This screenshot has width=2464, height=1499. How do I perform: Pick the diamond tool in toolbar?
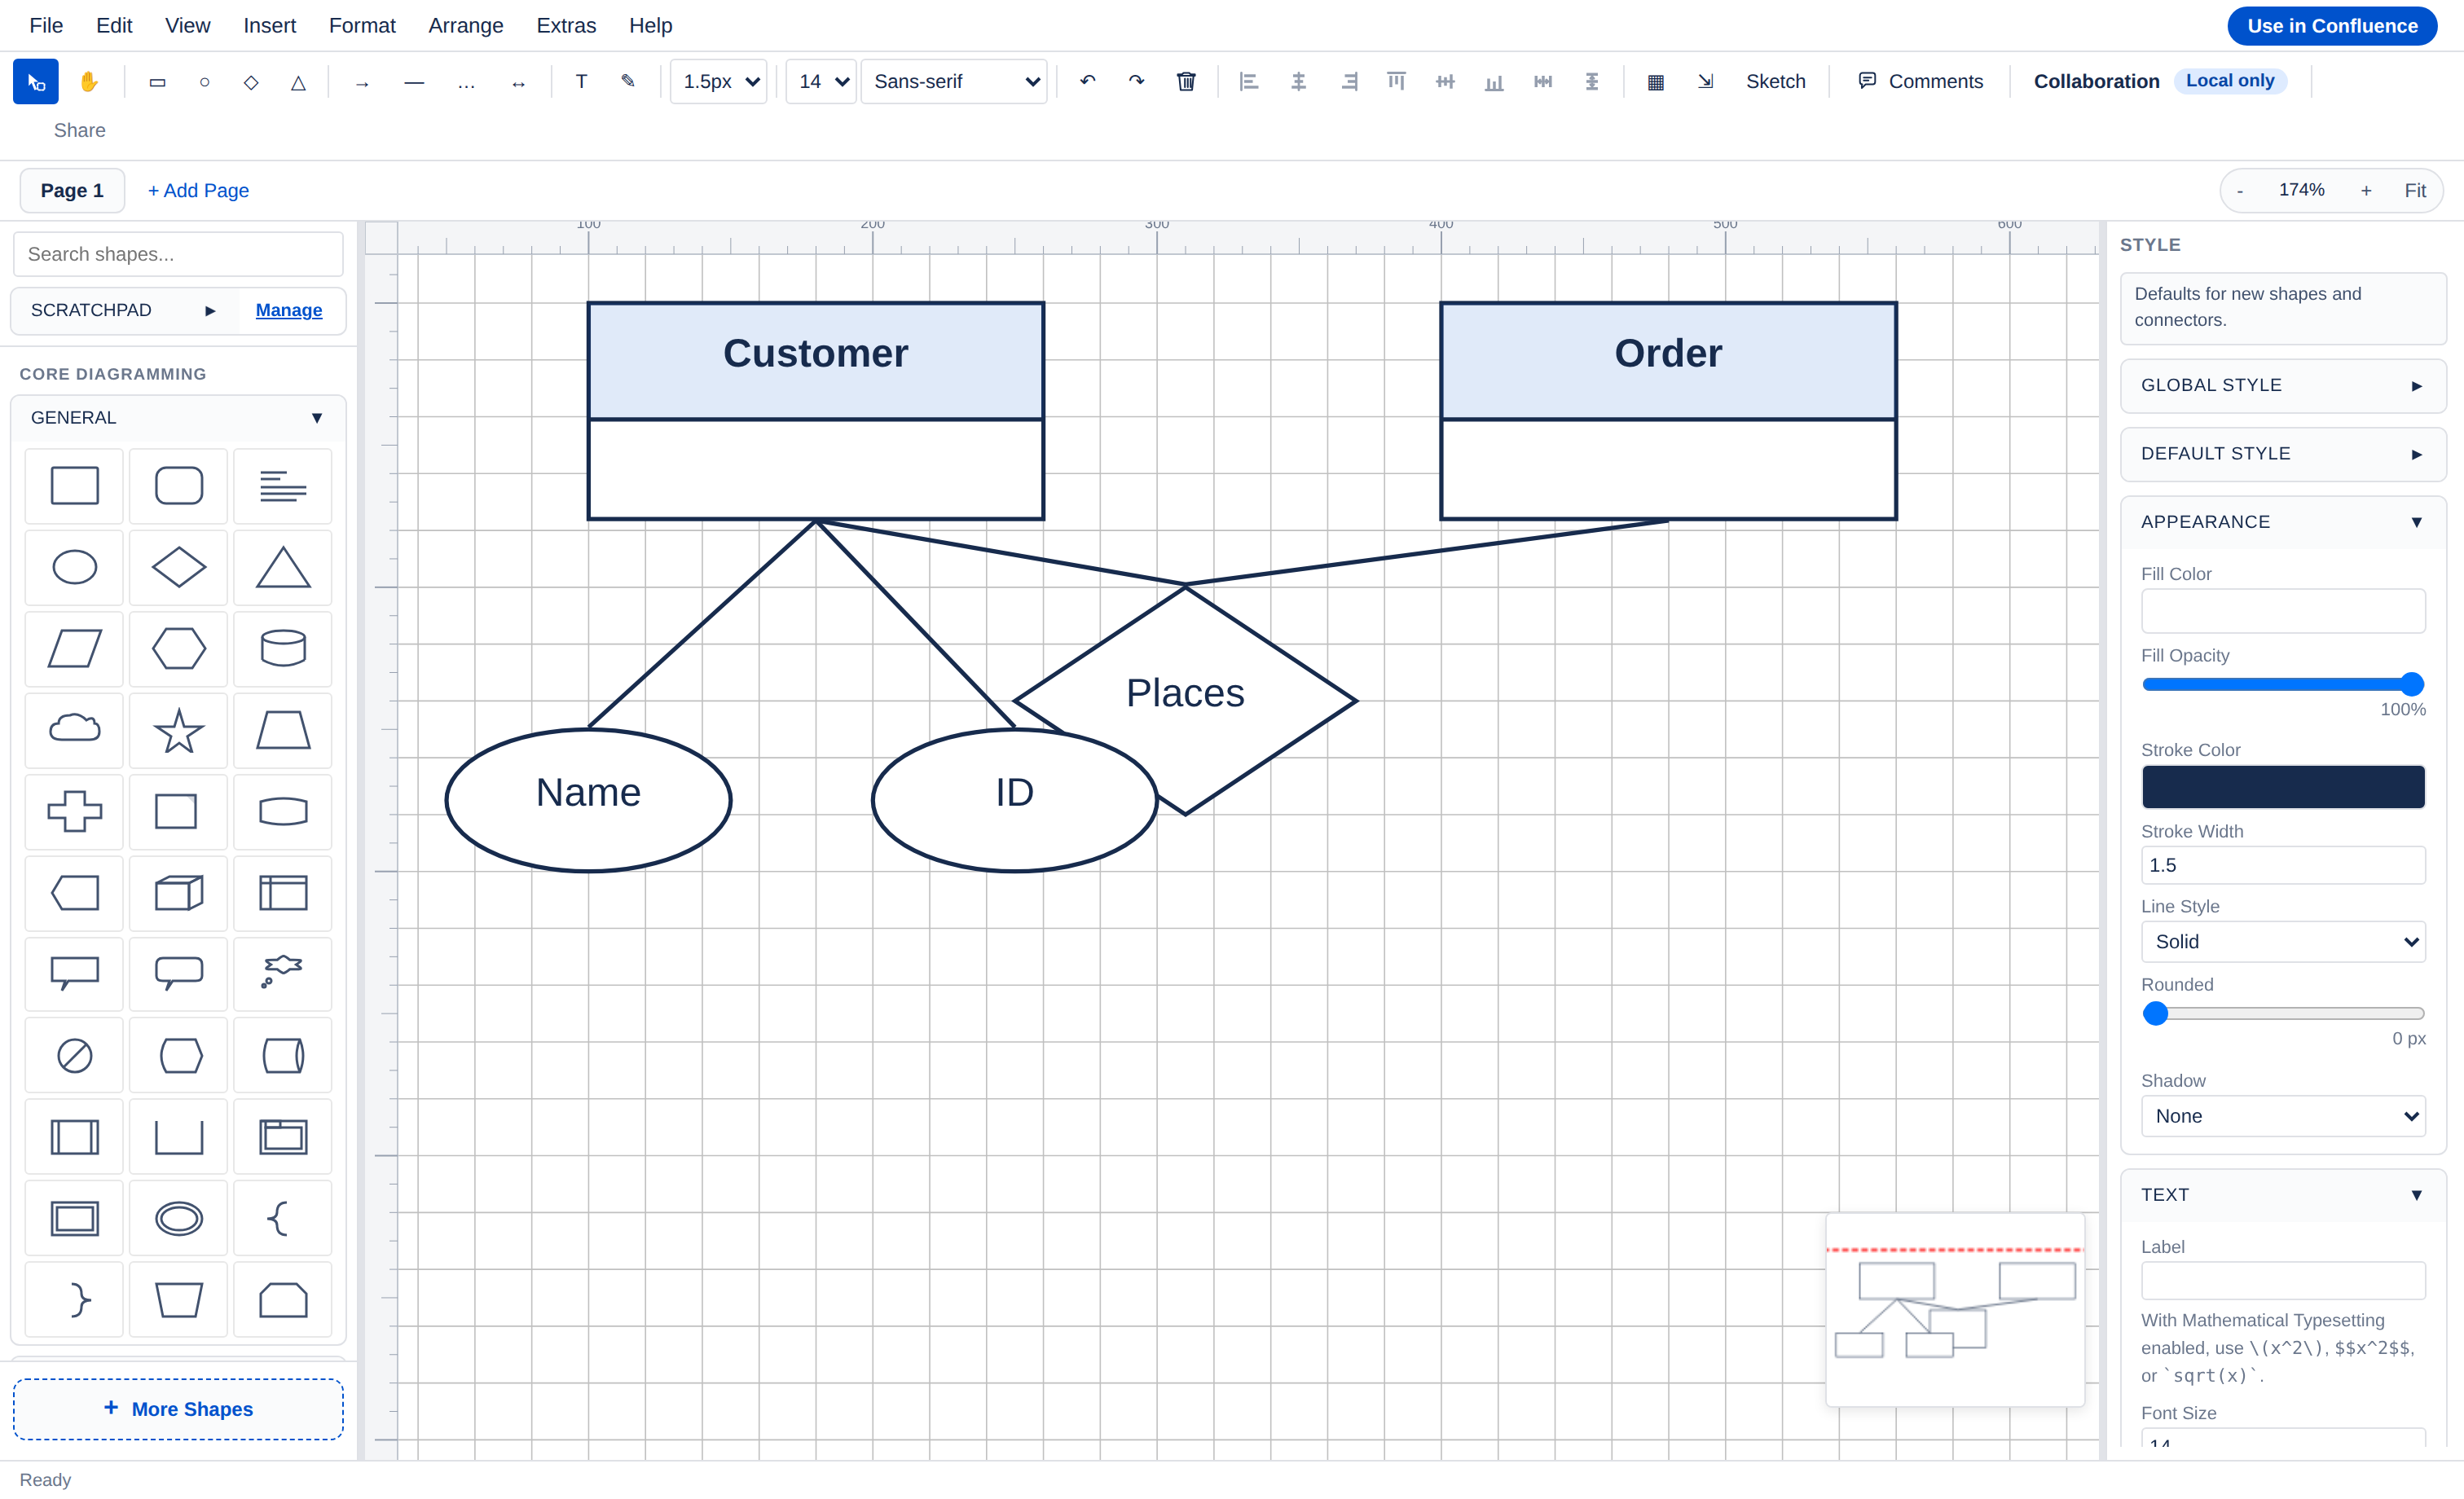pos(251,82)
